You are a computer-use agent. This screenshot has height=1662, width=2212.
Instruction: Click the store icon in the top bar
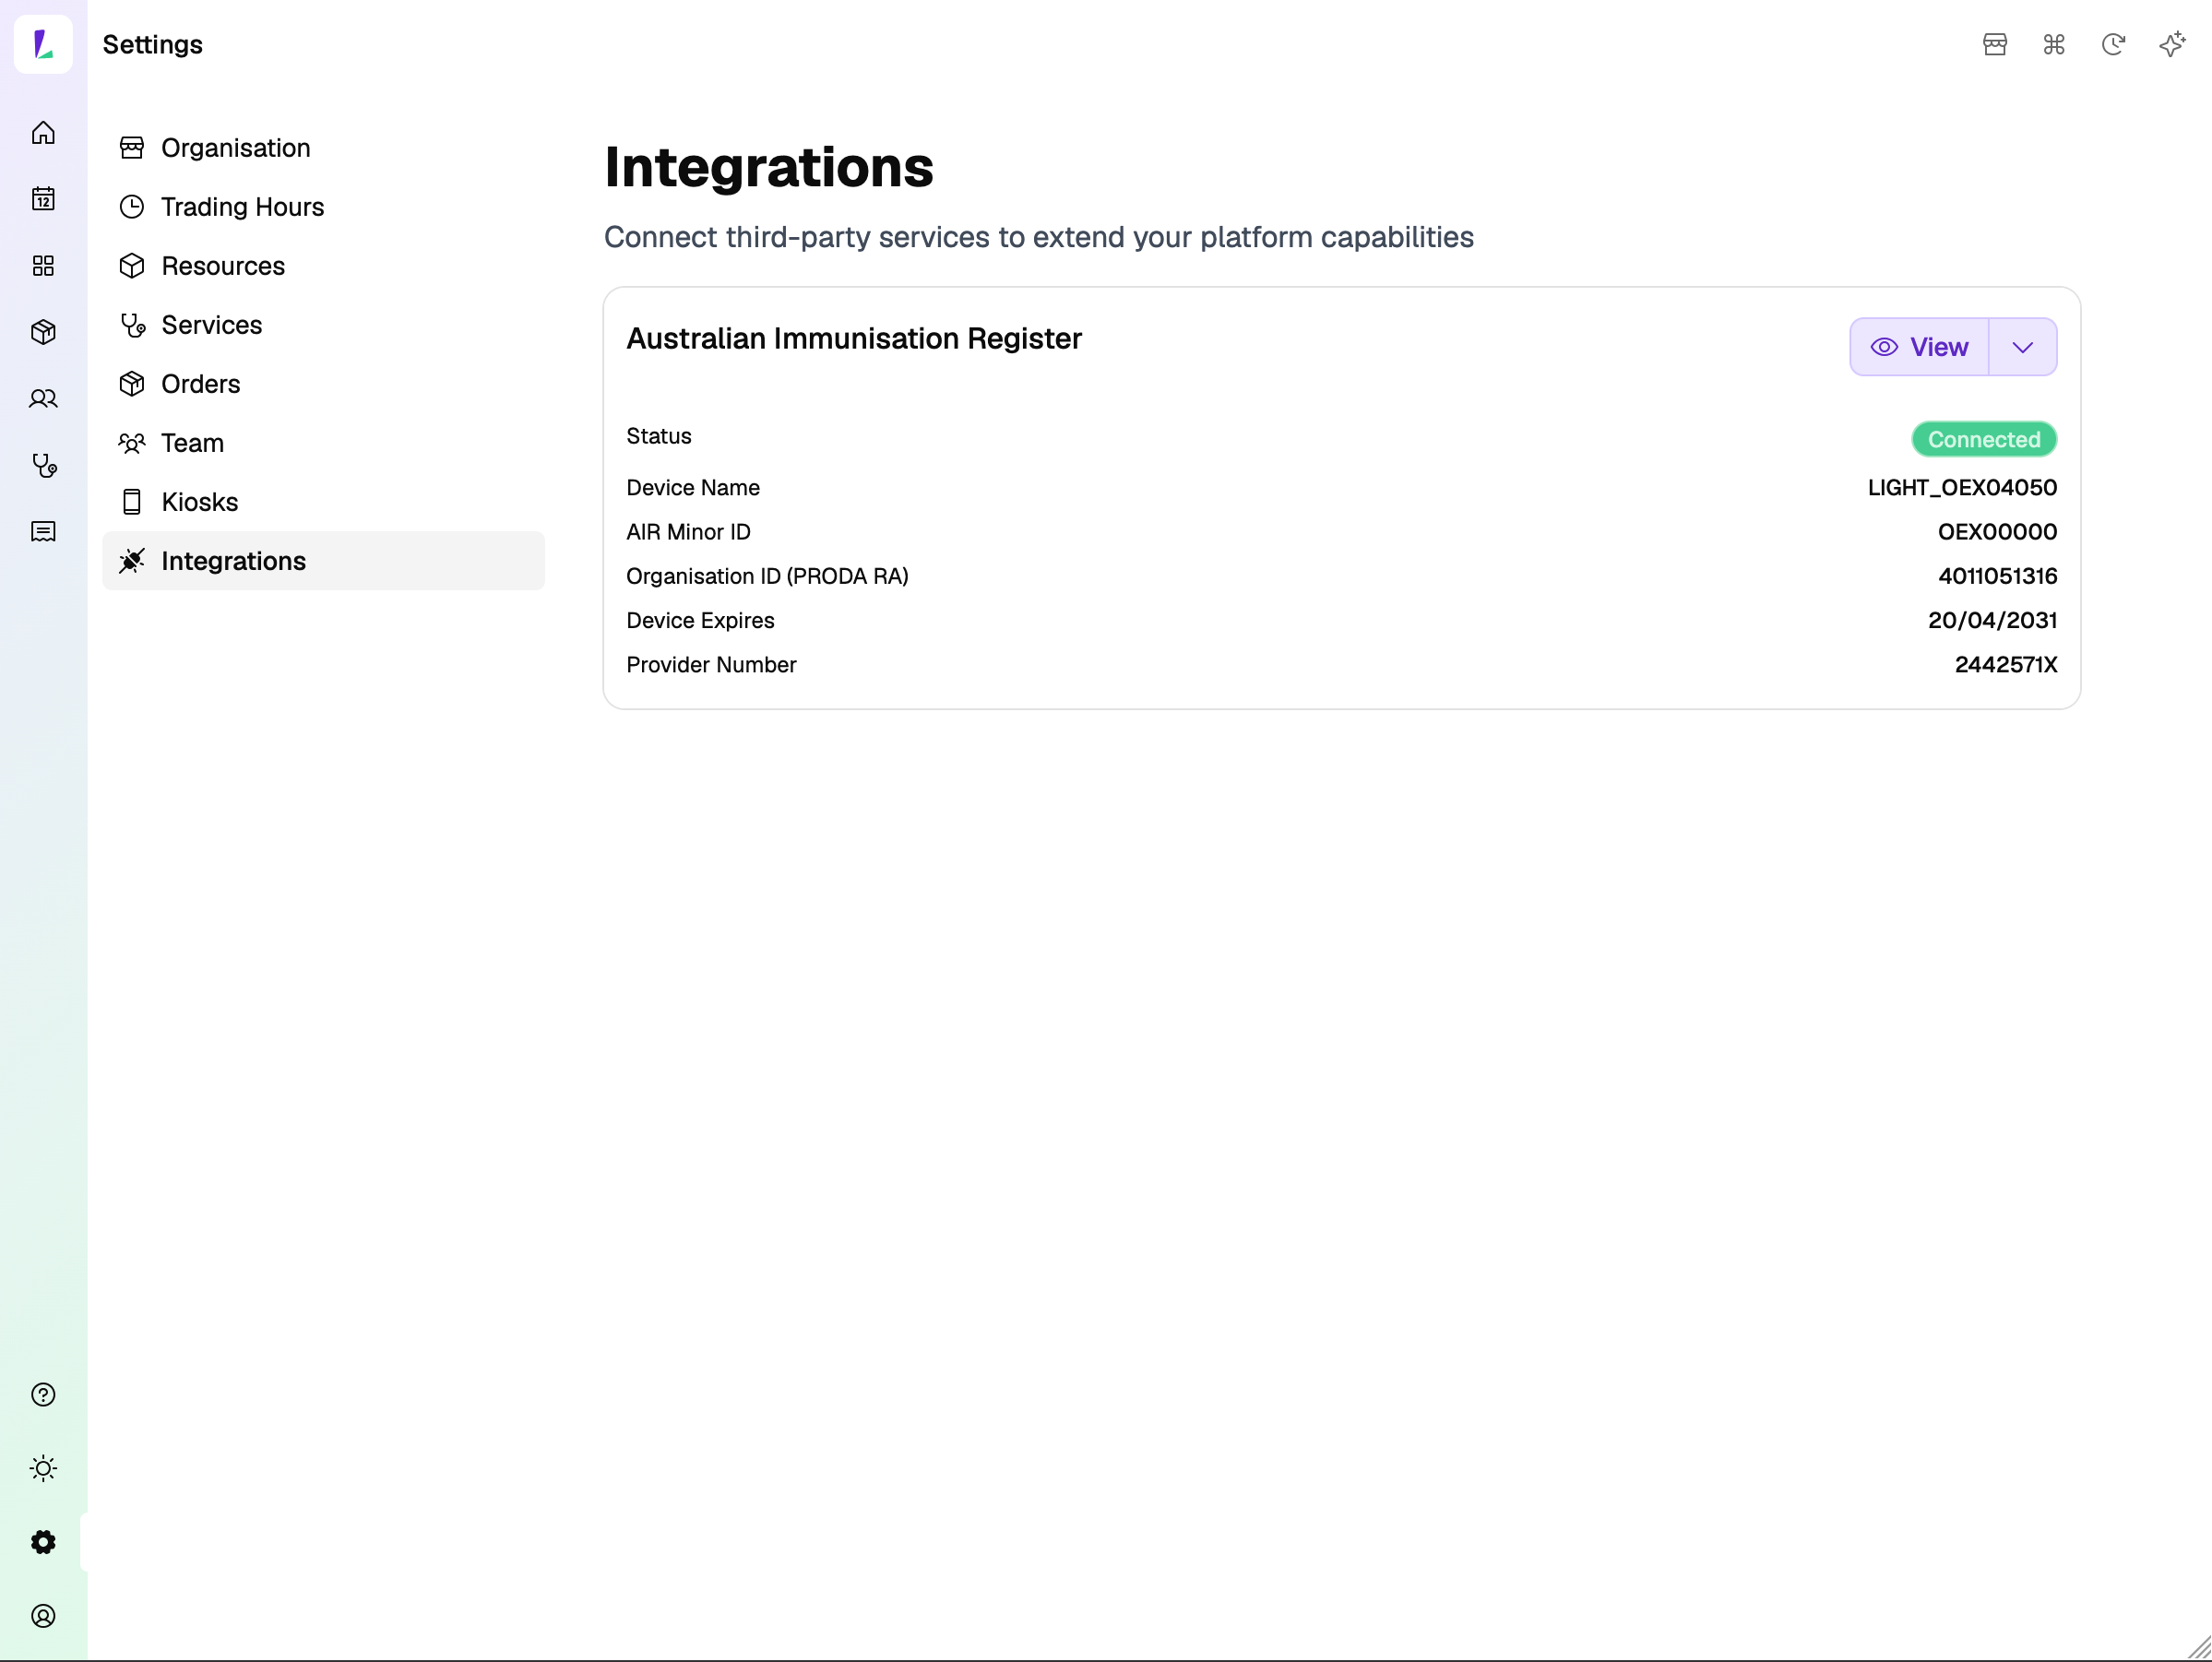[x=1995, y=44]
